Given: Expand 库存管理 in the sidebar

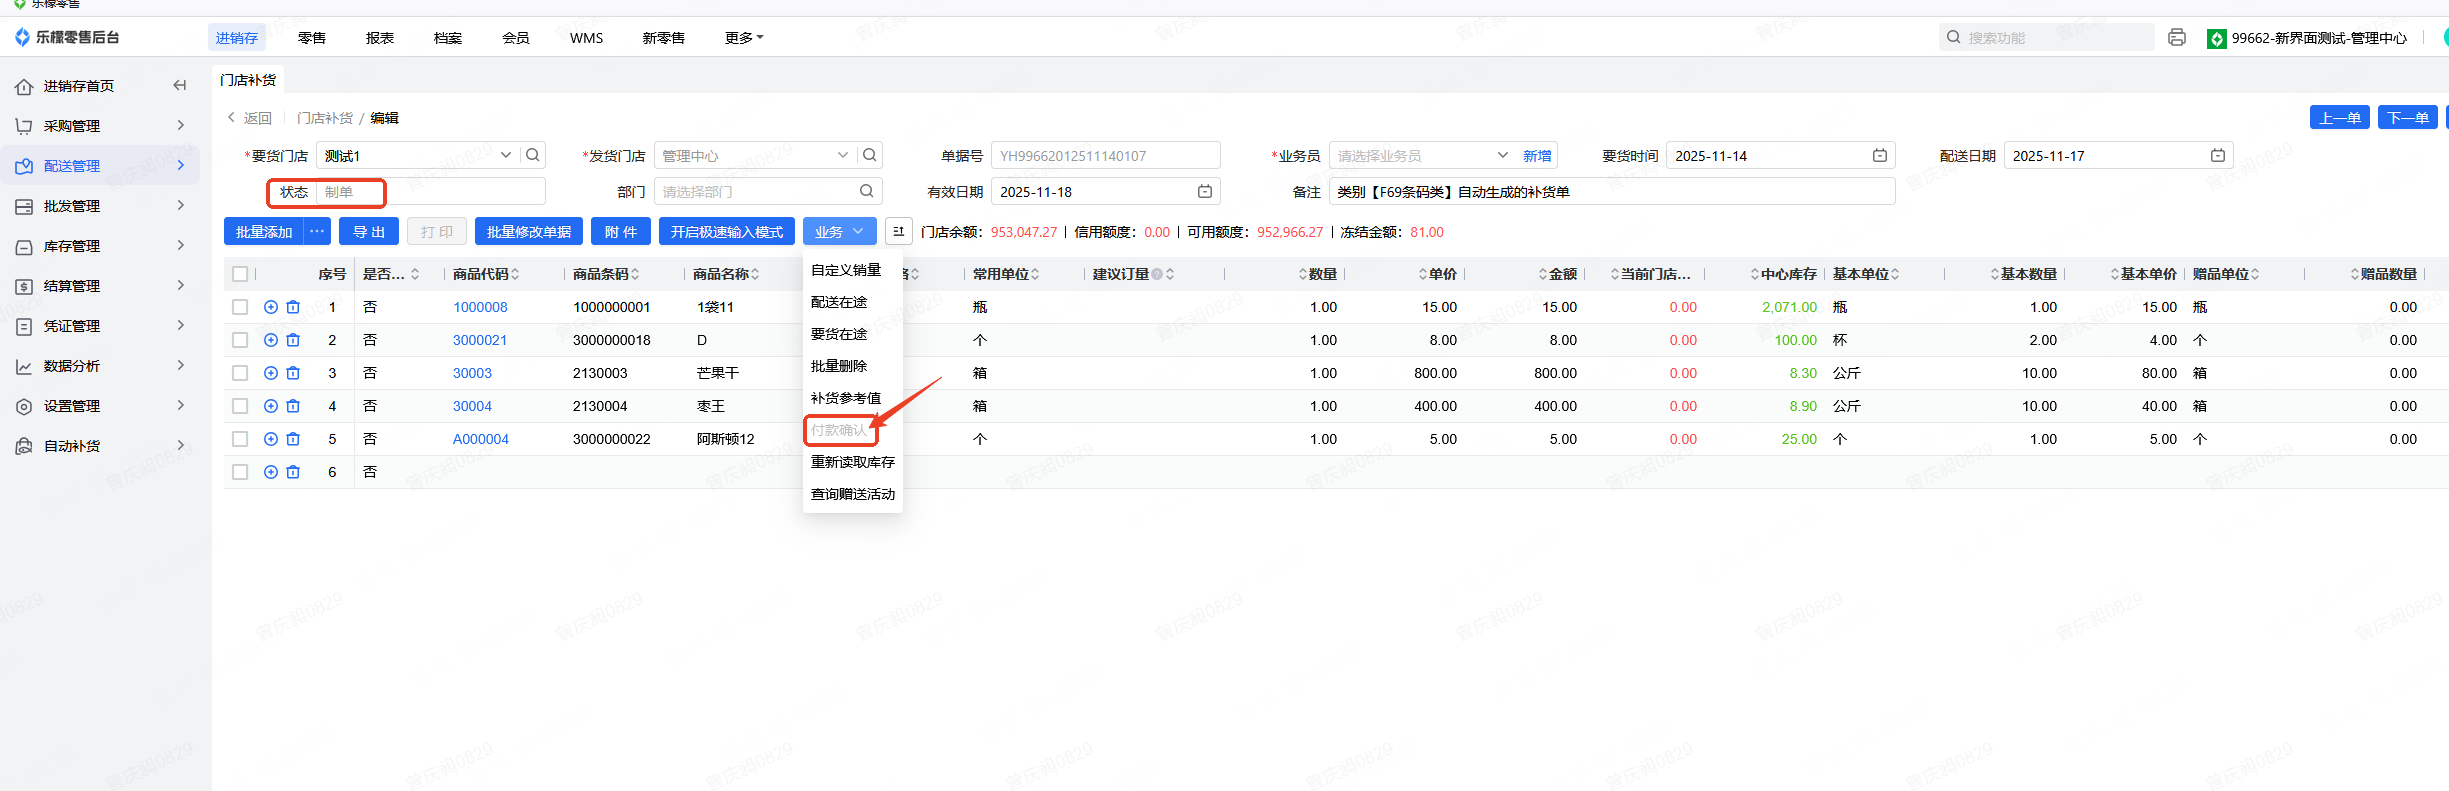Looking at the screenshot, I should (100, 246).
